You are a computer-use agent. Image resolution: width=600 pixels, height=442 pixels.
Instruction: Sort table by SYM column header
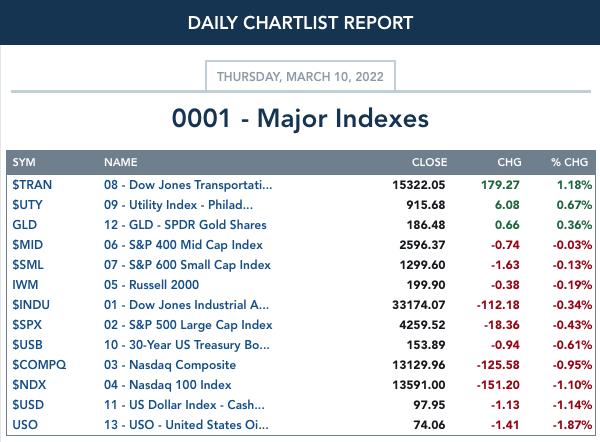pyautogui.click(x=24, y=162)
